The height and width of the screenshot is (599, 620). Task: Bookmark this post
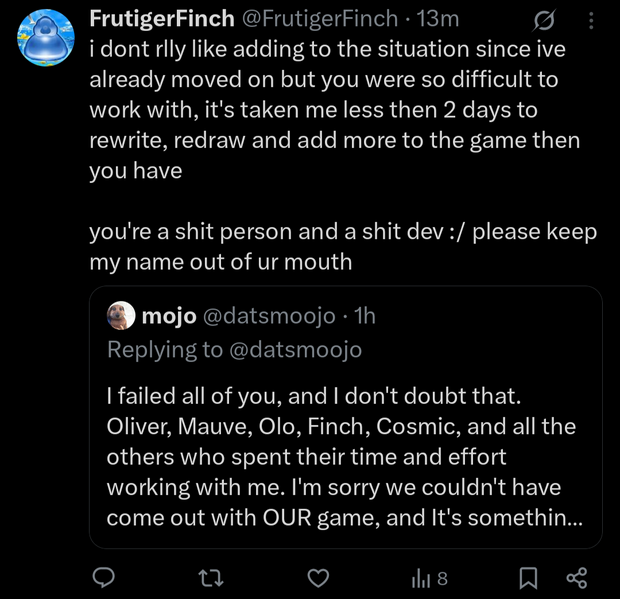[530, 577]
